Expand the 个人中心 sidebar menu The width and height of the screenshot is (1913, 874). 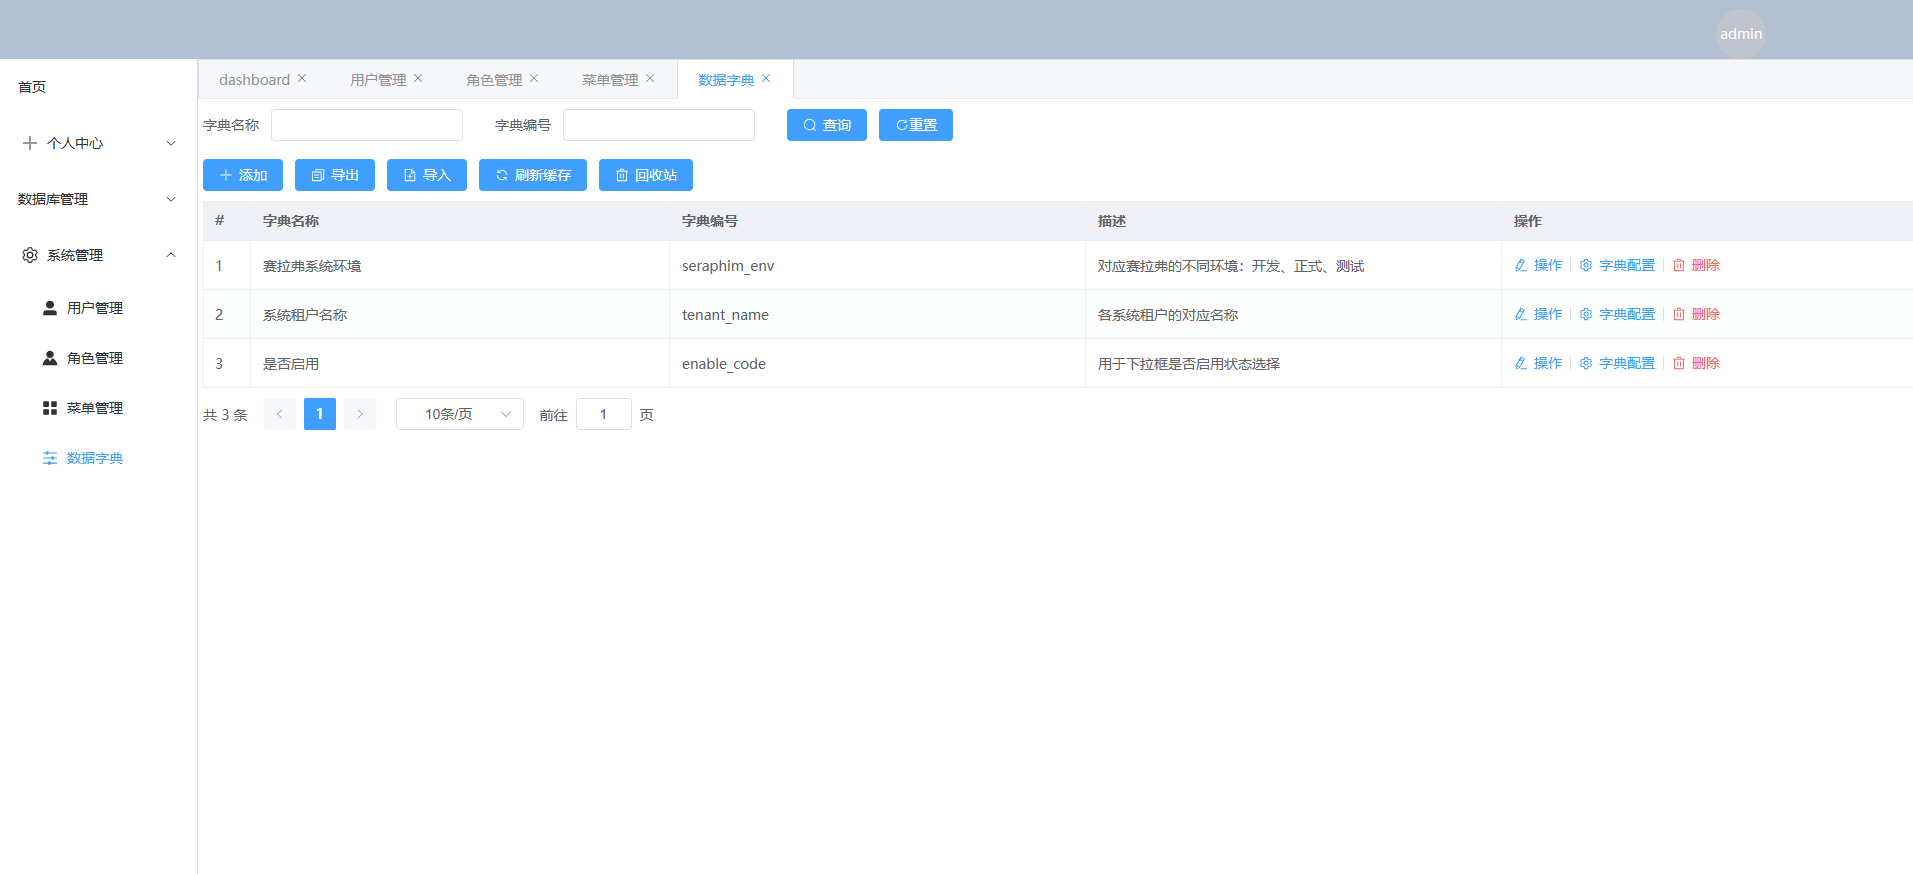(x=98, y=143)
